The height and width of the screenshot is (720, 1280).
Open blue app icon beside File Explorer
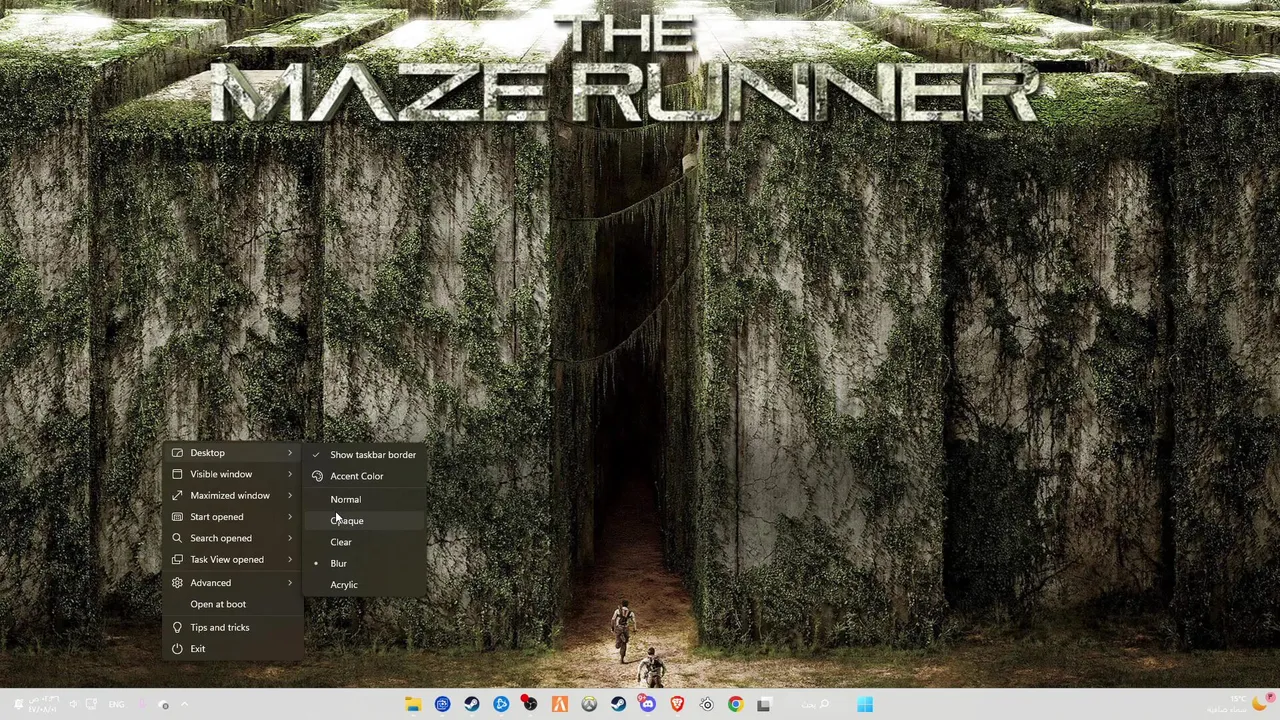[x=442, y=704]
